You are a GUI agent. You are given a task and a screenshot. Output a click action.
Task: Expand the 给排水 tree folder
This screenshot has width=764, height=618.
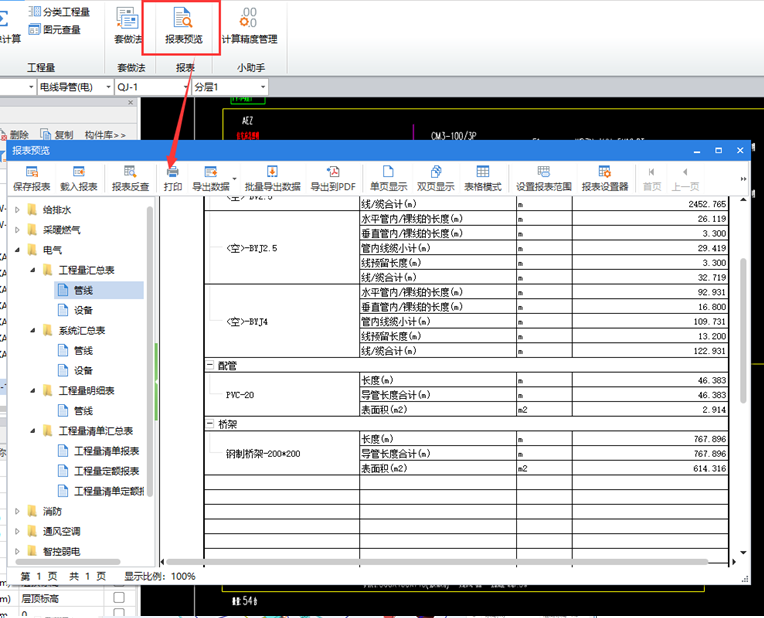point(17,210)
